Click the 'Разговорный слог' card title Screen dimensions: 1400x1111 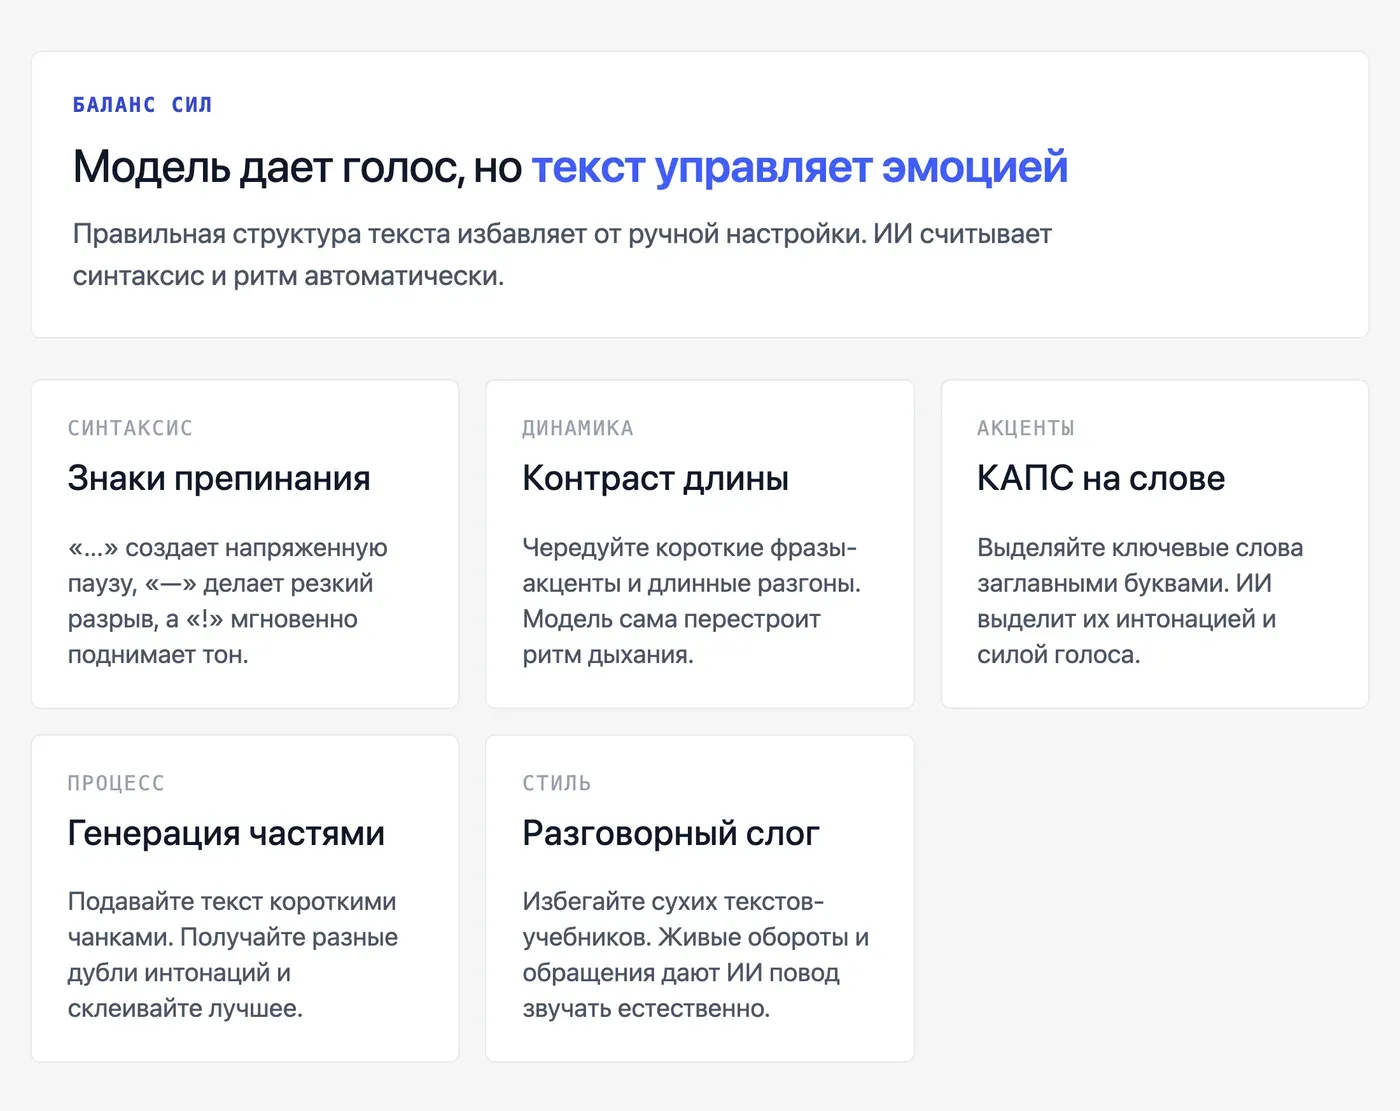click(x=671, y=833)
